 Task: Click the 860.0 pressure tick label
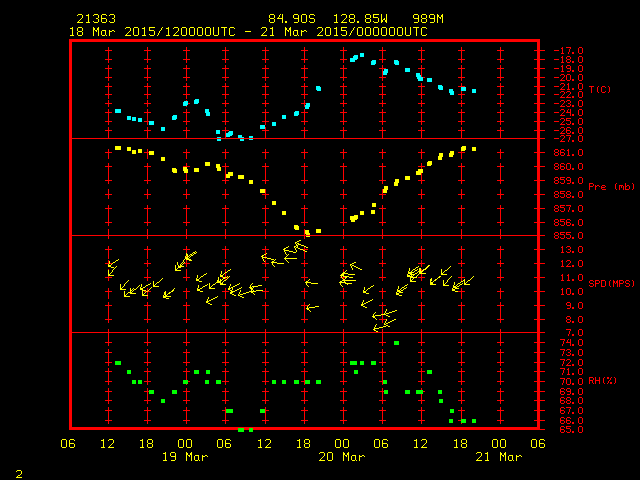pos(569,167)
